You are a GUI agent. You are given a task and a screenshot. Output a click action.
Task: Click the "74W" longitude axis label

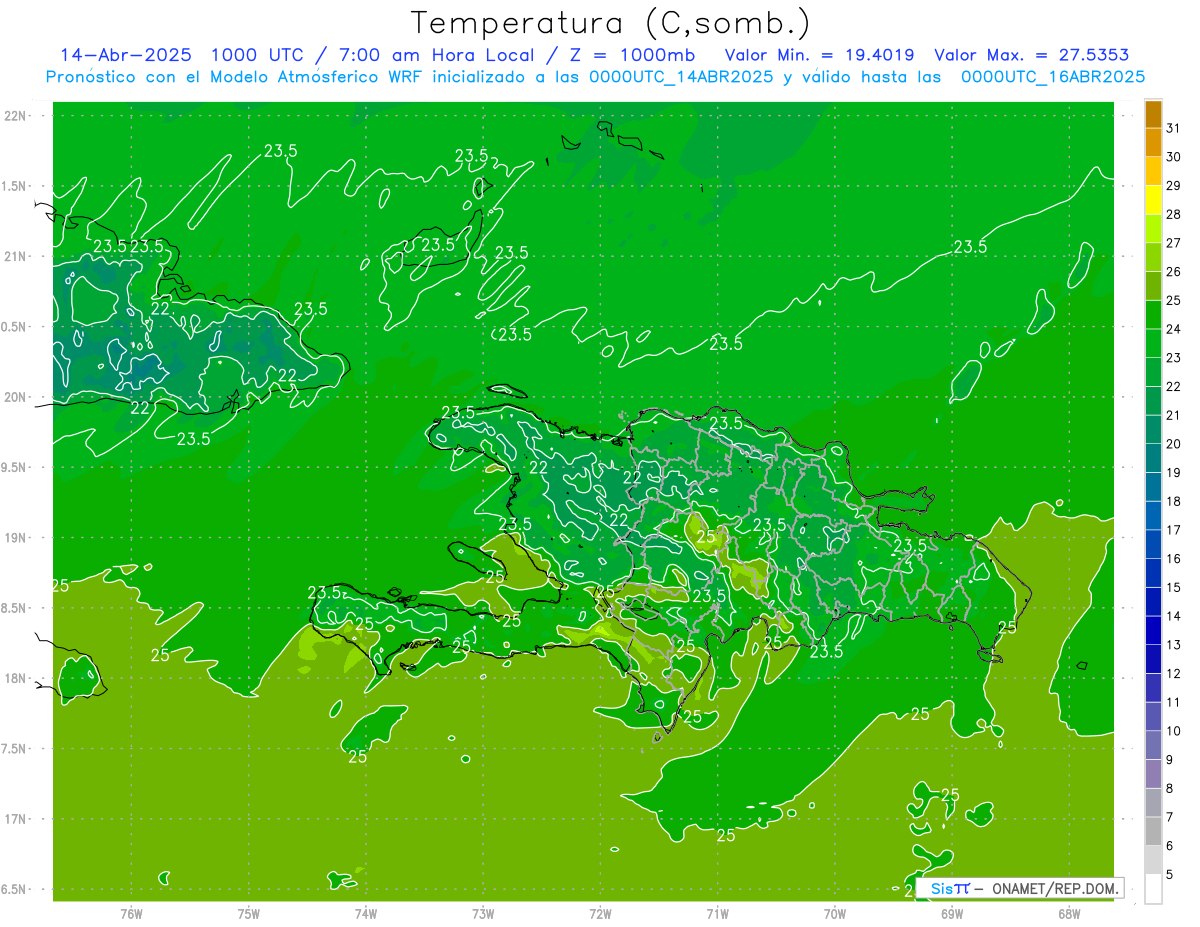366,913
